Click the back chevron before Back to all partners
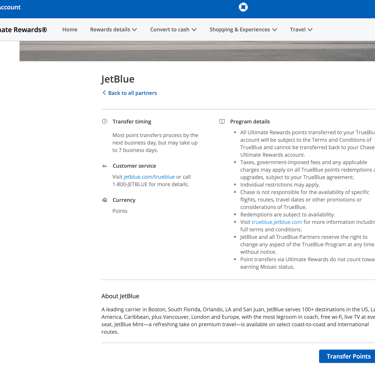Viewport: 375px width, 366px height. tap(104, 93)
